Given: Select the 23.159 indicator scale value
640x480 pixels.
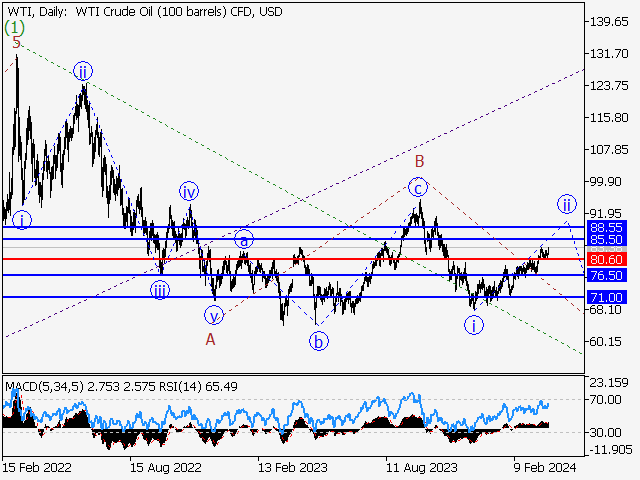Looking at the screenshot, I should click(x=609, y=383).
